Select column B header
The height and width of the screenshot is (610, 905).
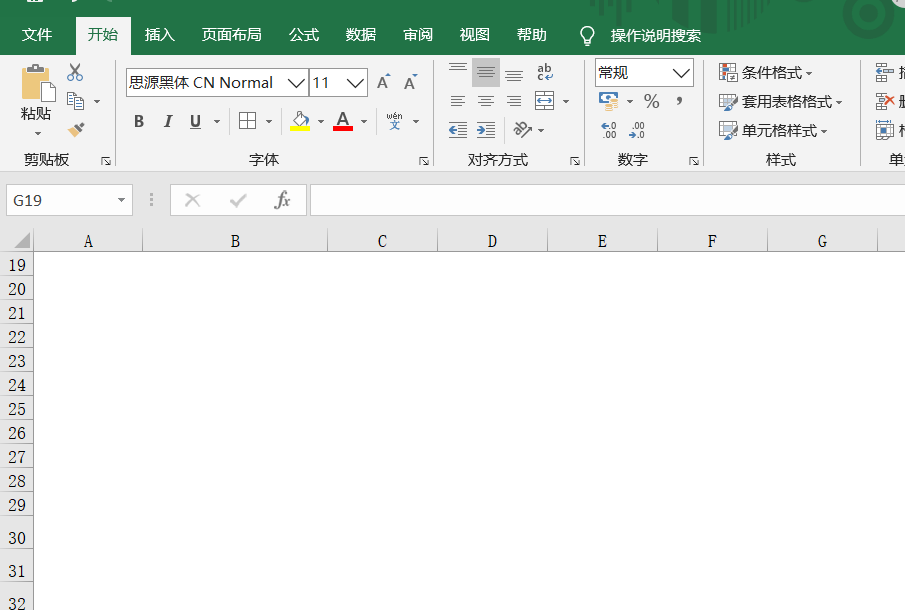[x=235, y=241]
